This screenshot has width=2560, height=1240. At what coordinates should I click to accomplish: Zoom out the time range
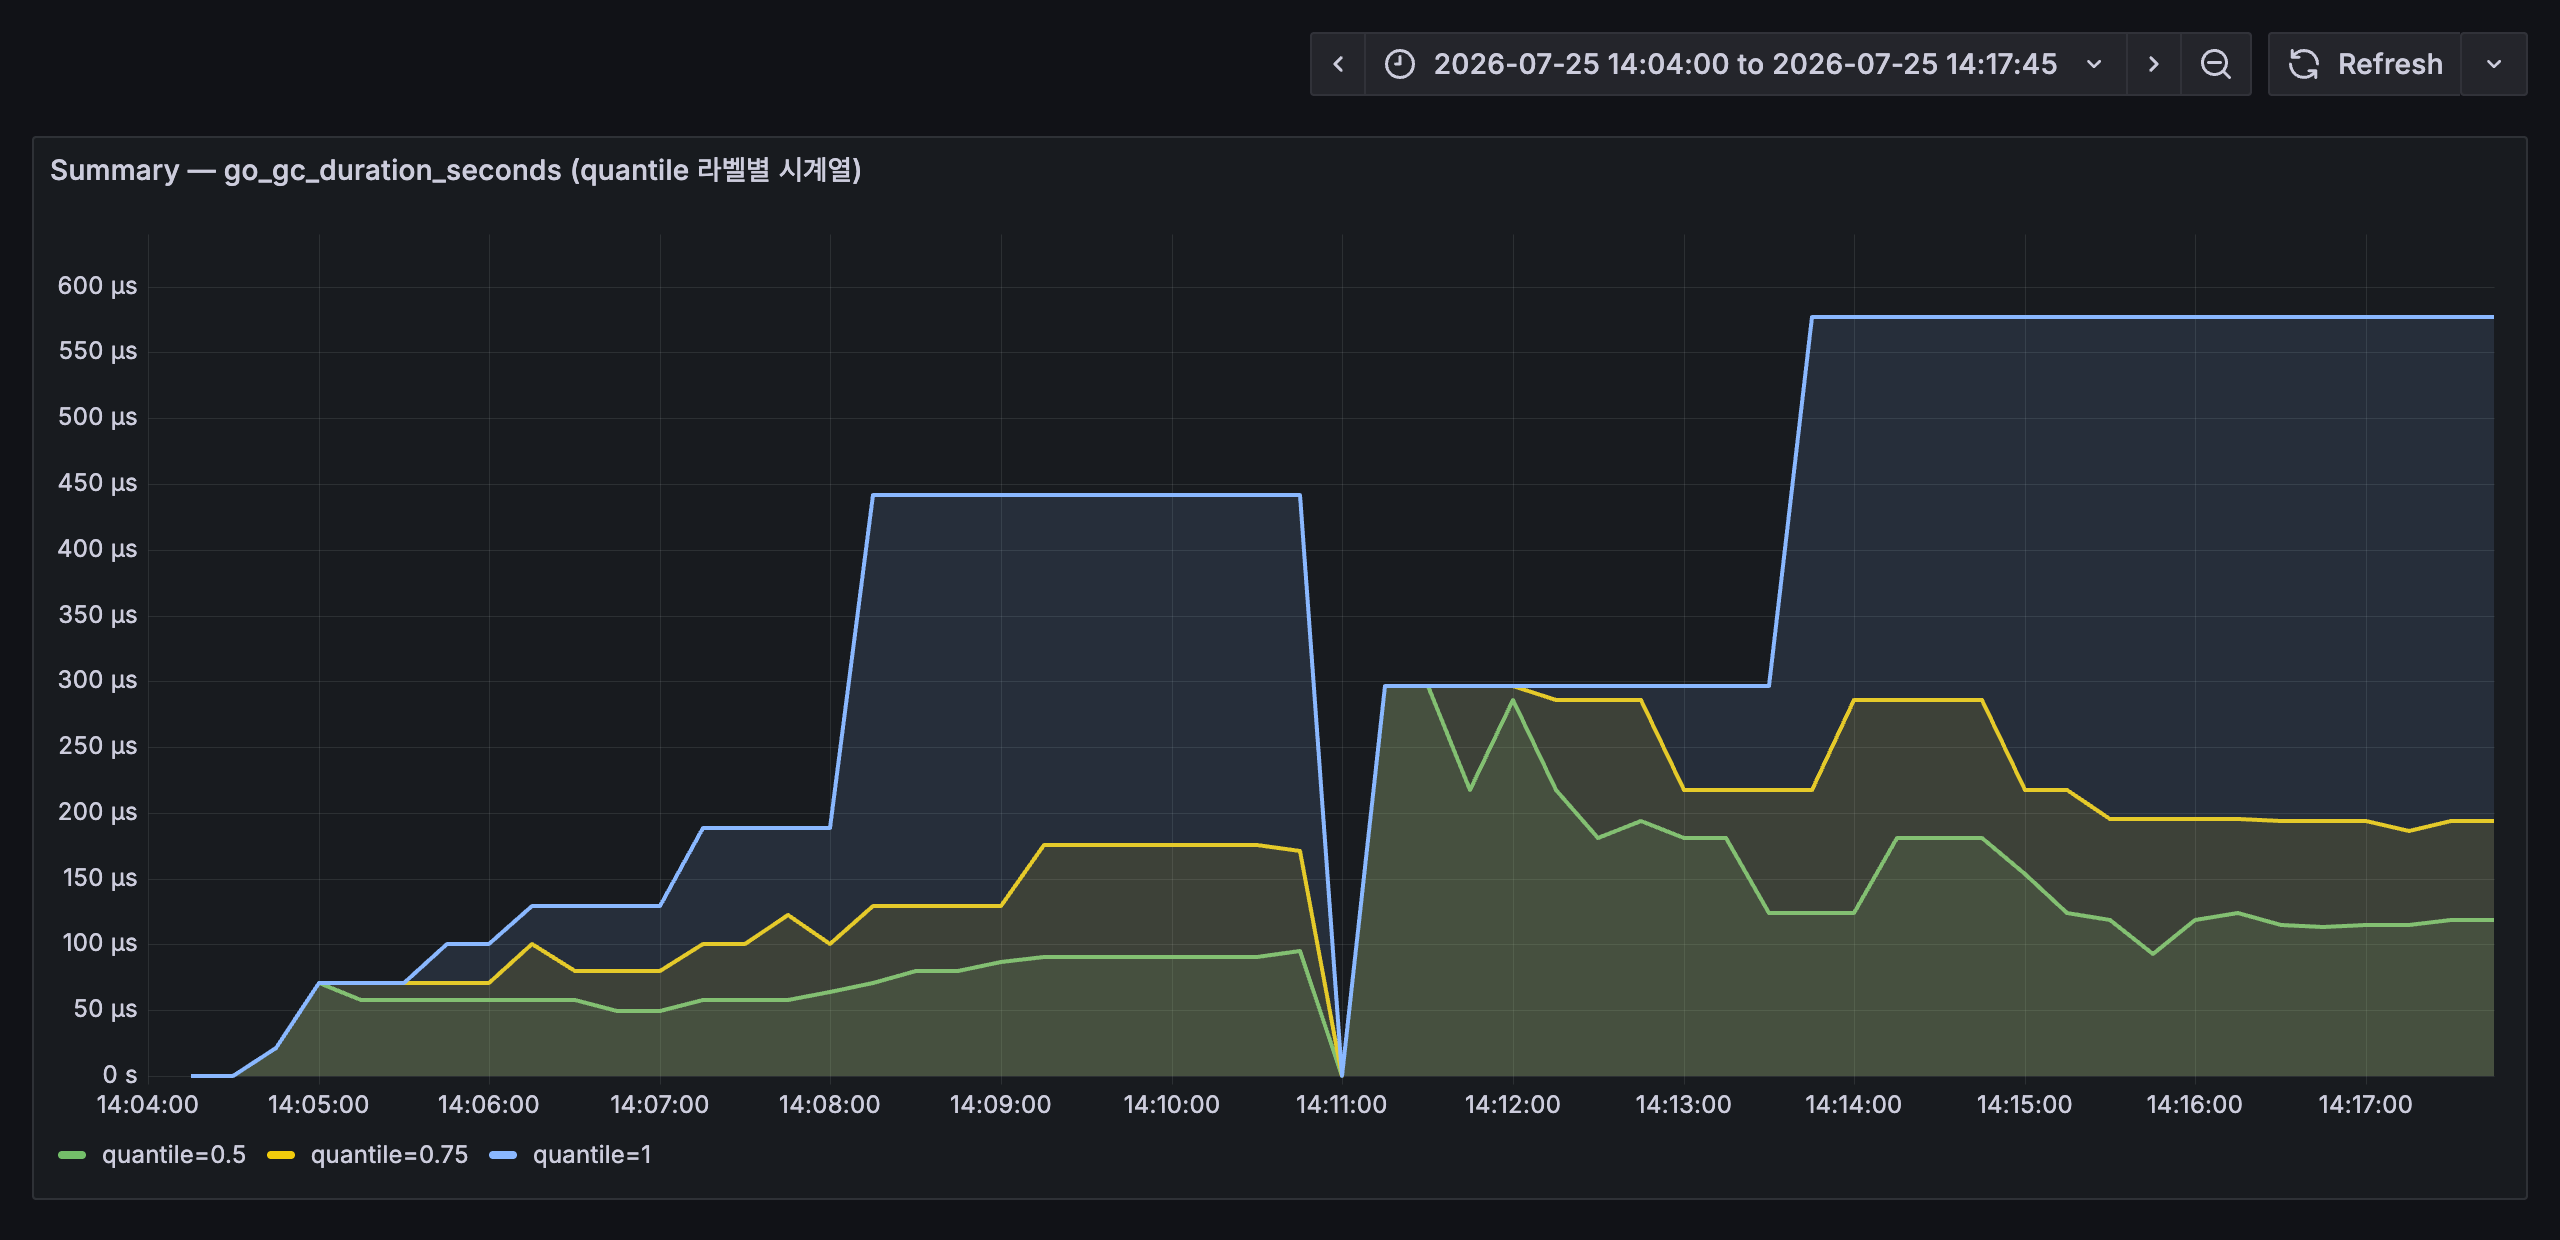(x=2215, y=64)
